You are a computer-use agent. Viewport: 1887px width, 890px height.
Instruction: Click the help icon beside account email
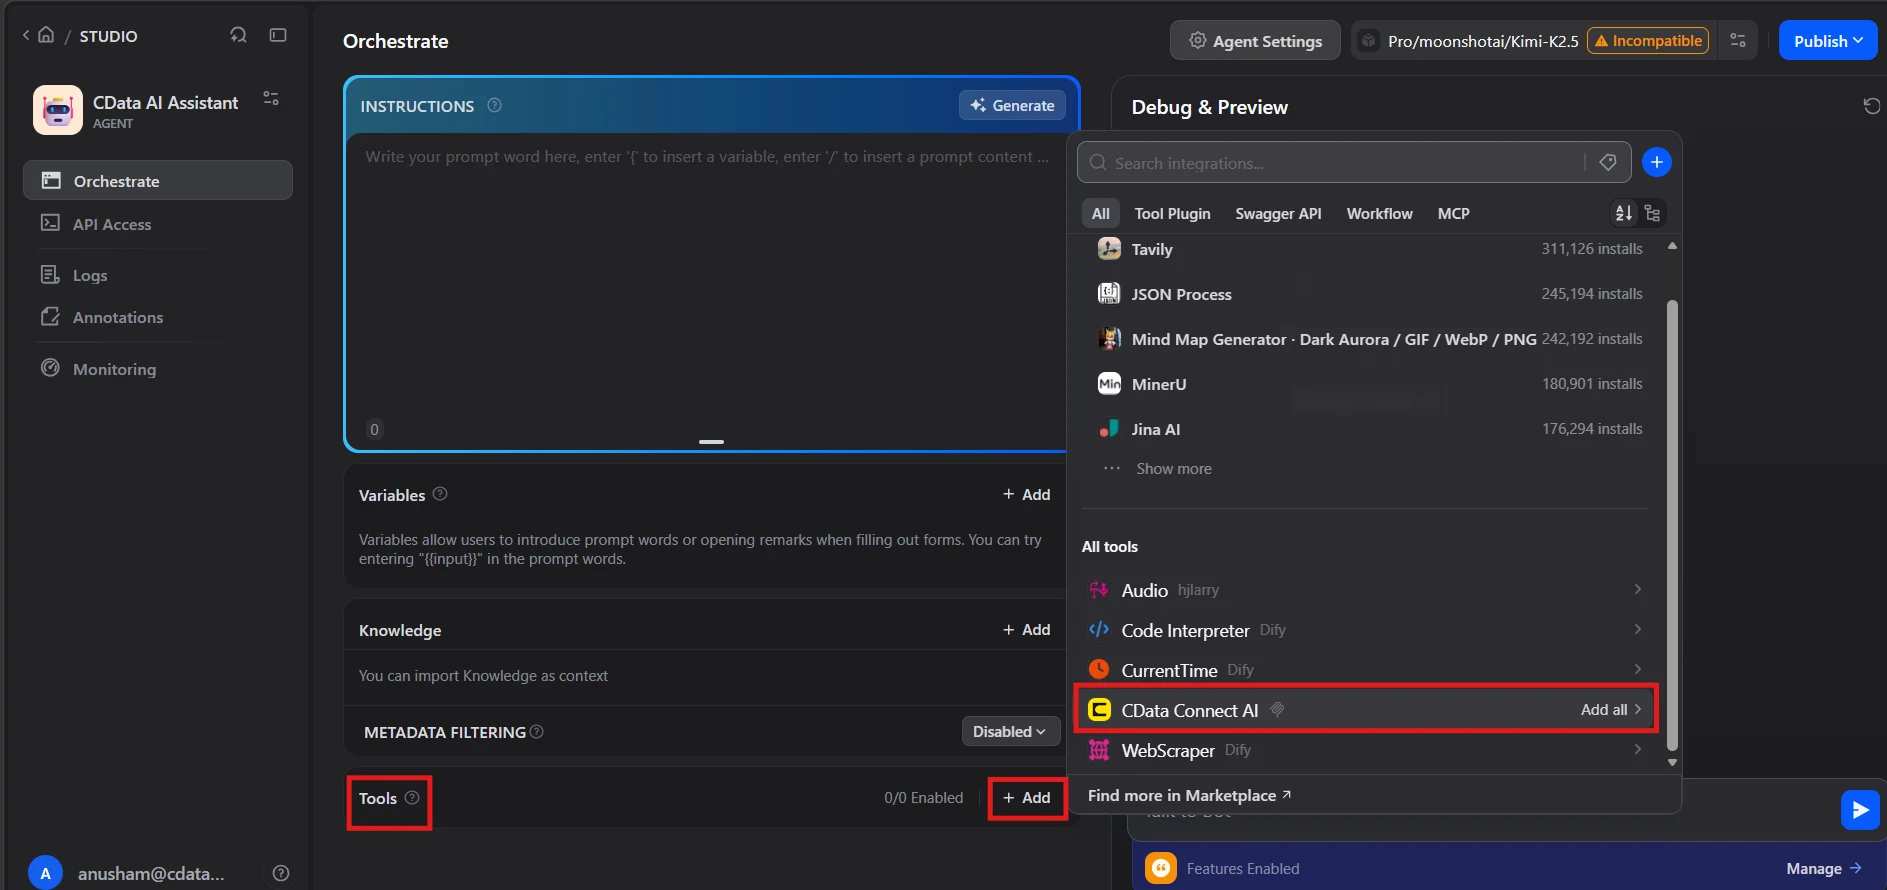click(281, 873)
